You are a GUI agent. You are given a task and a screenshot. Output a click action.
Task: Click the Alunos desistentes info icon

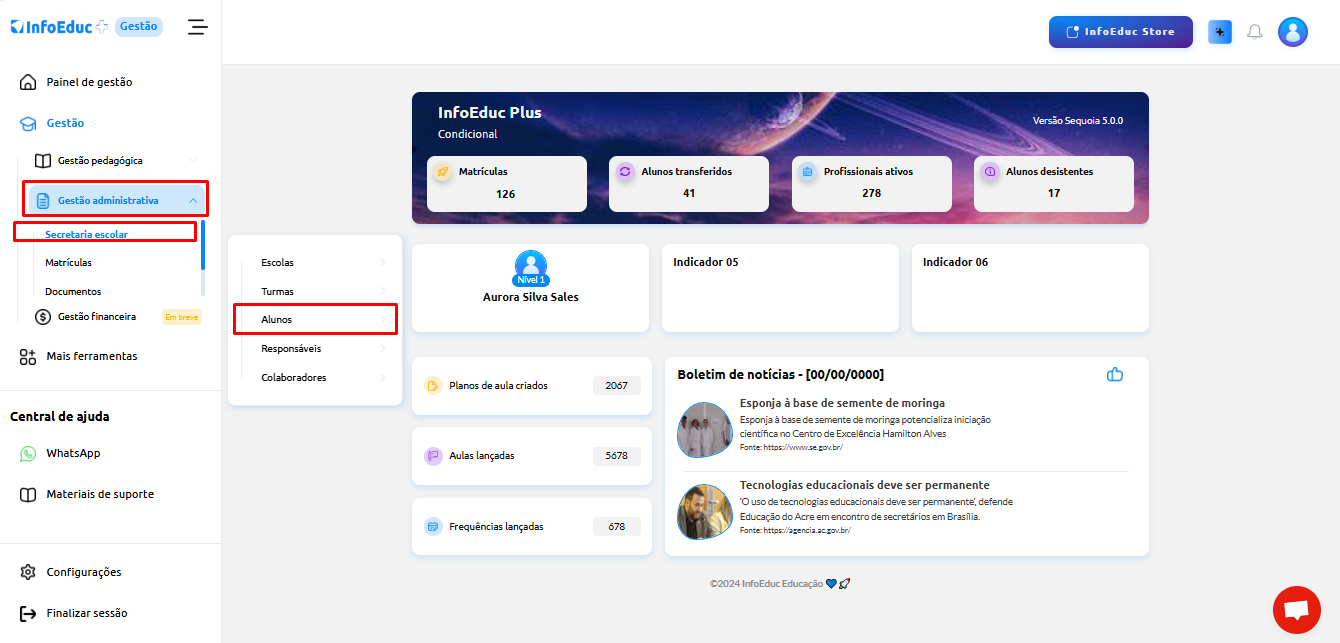990,172
